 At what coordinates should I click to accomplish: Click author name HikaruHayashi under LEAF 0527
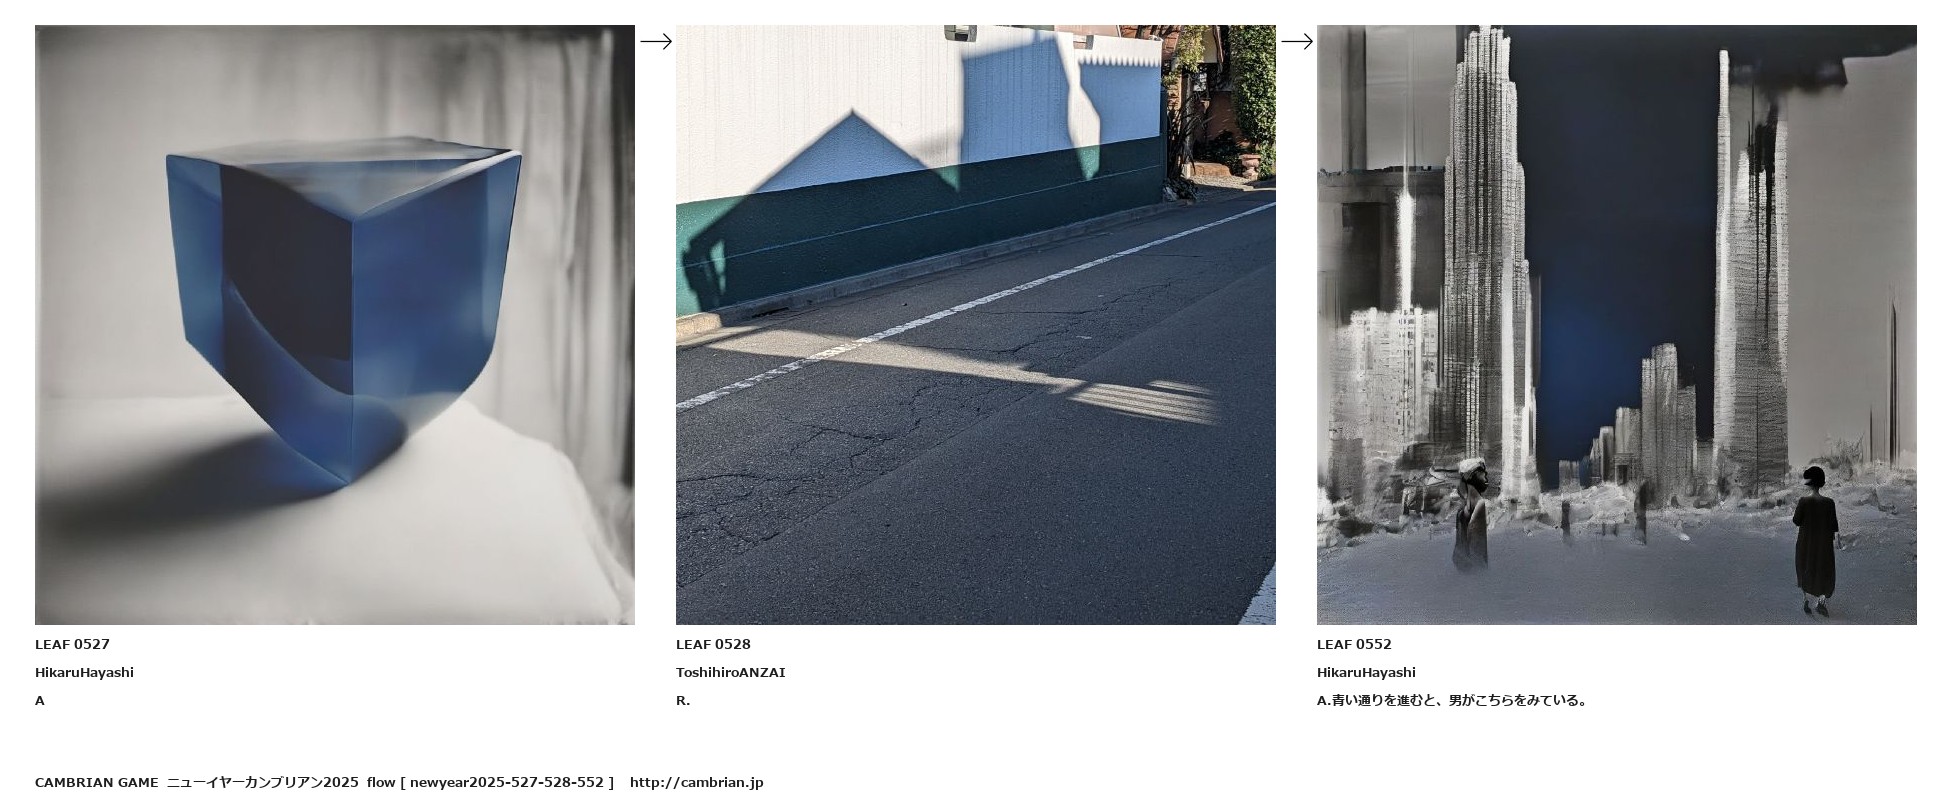tap(84, 672)
